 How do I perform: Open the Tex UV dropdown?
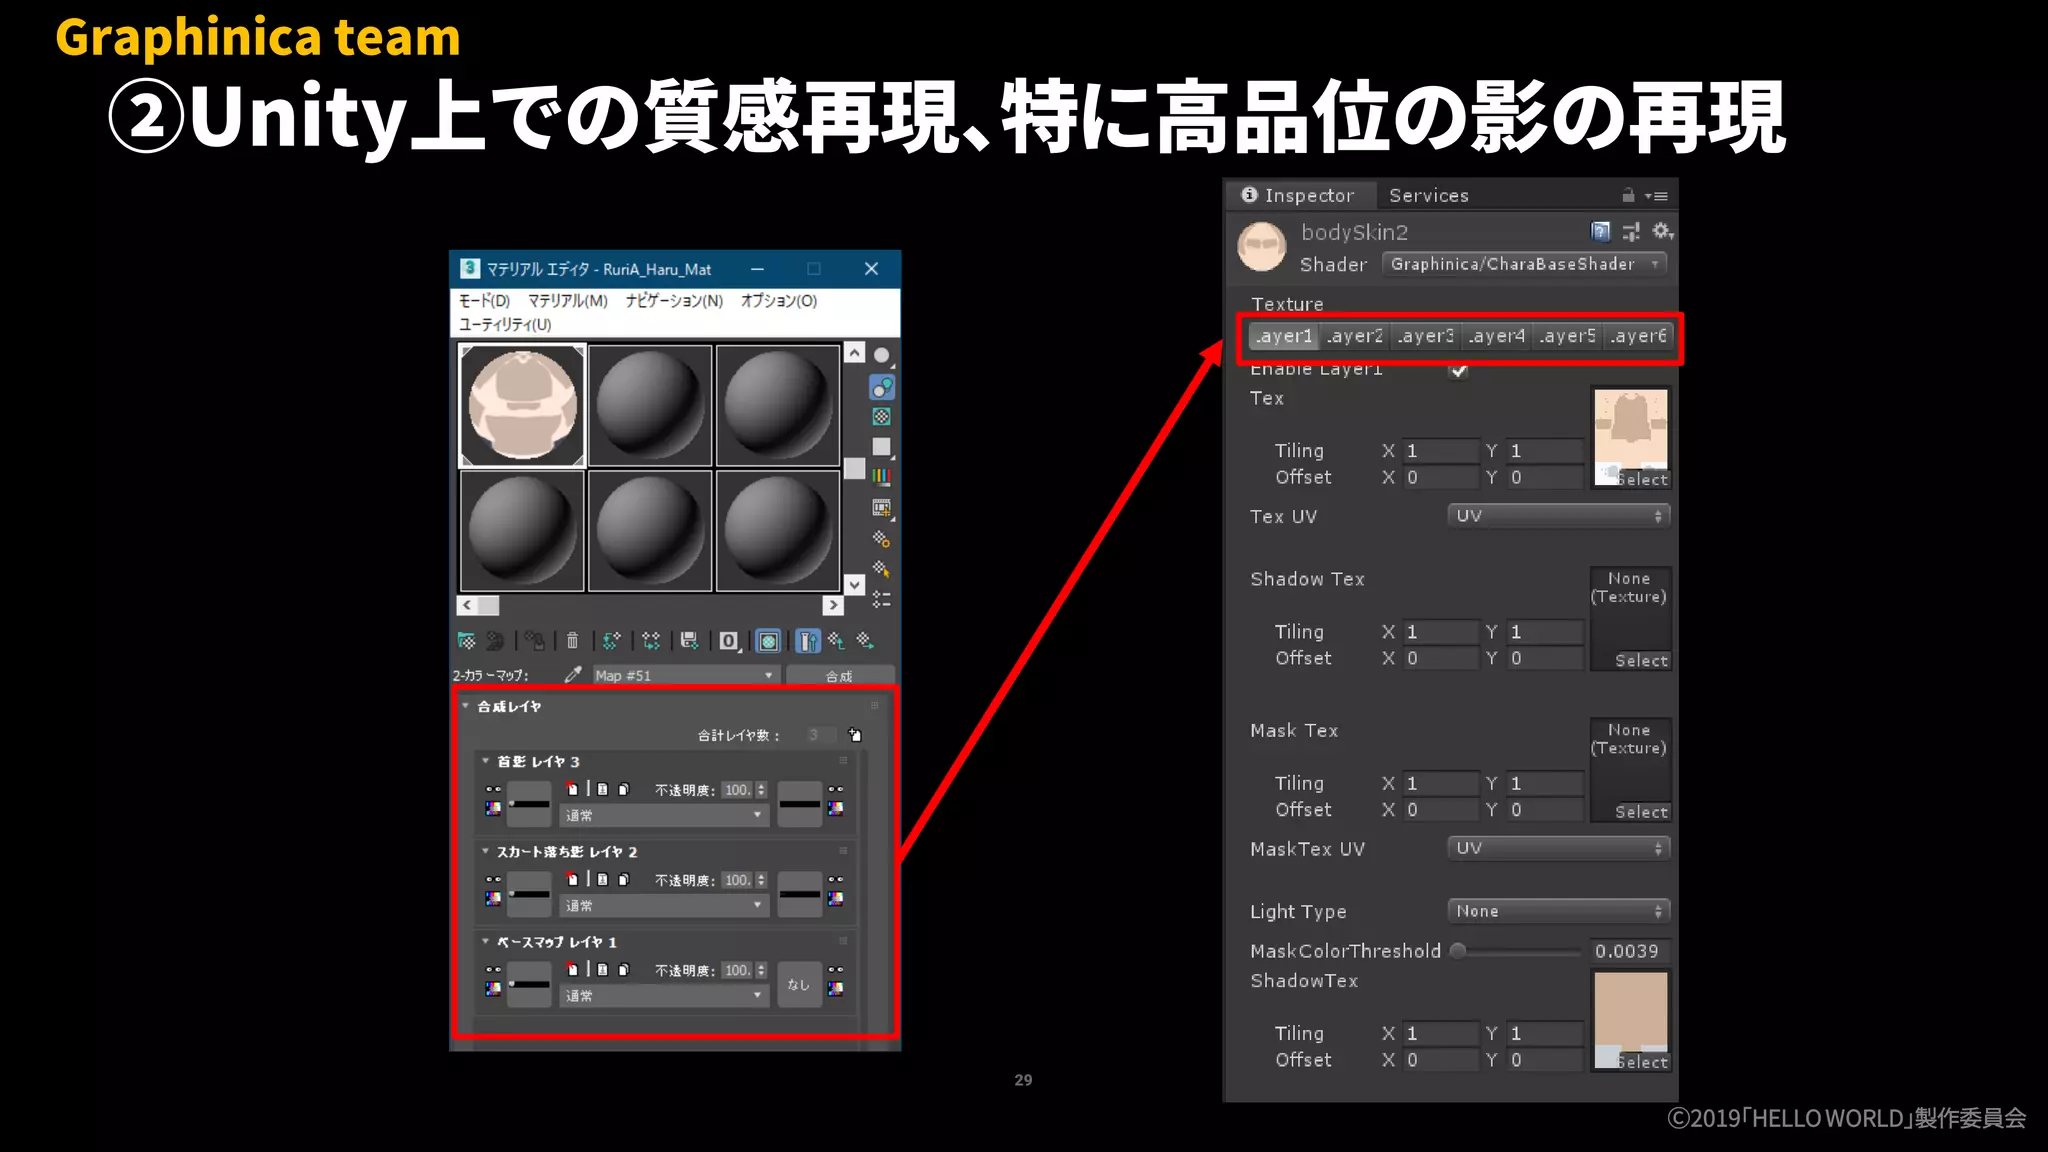[x=1559, y=516]
